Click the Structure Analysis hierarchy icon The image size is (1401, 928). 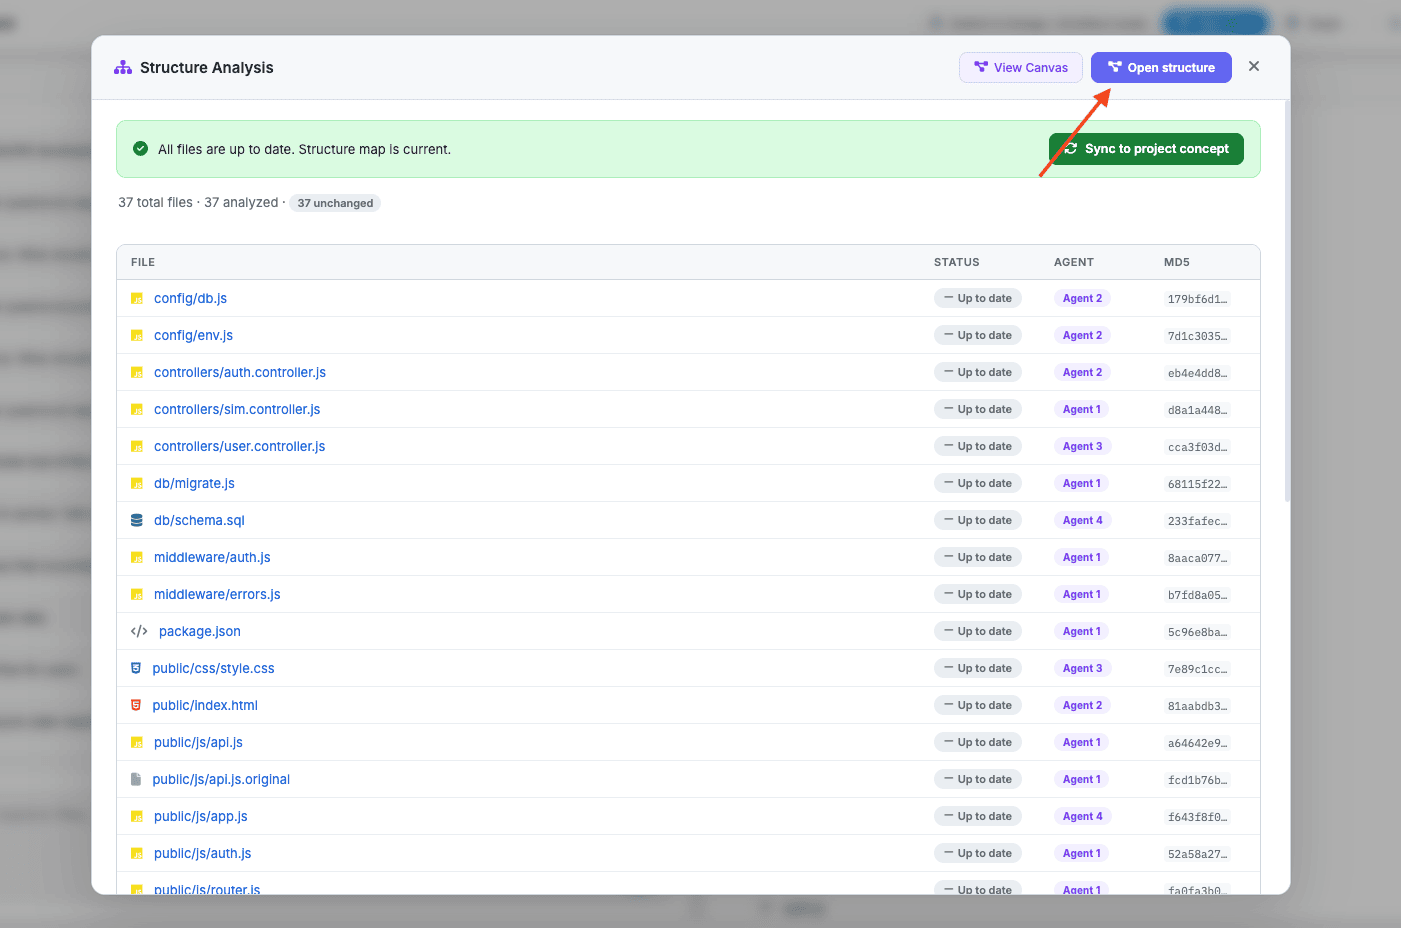tap(123, 68)
